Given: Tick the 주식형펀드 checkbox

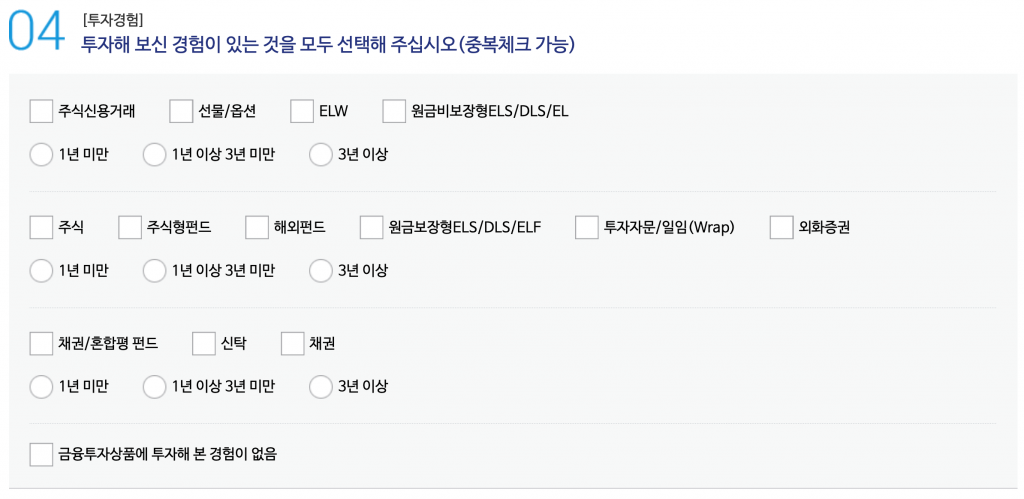Looking at the screenshot, I should pos(130,228).
